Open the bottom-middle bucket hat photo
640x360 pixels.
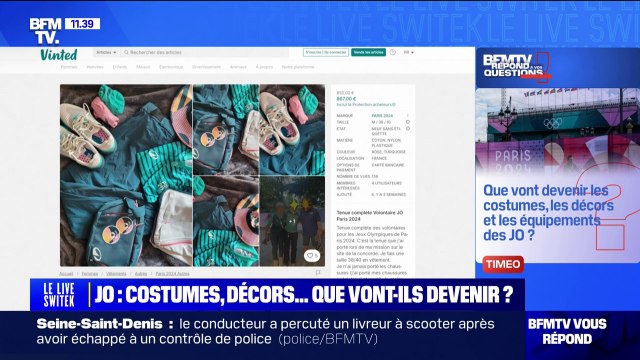point(226,221)
